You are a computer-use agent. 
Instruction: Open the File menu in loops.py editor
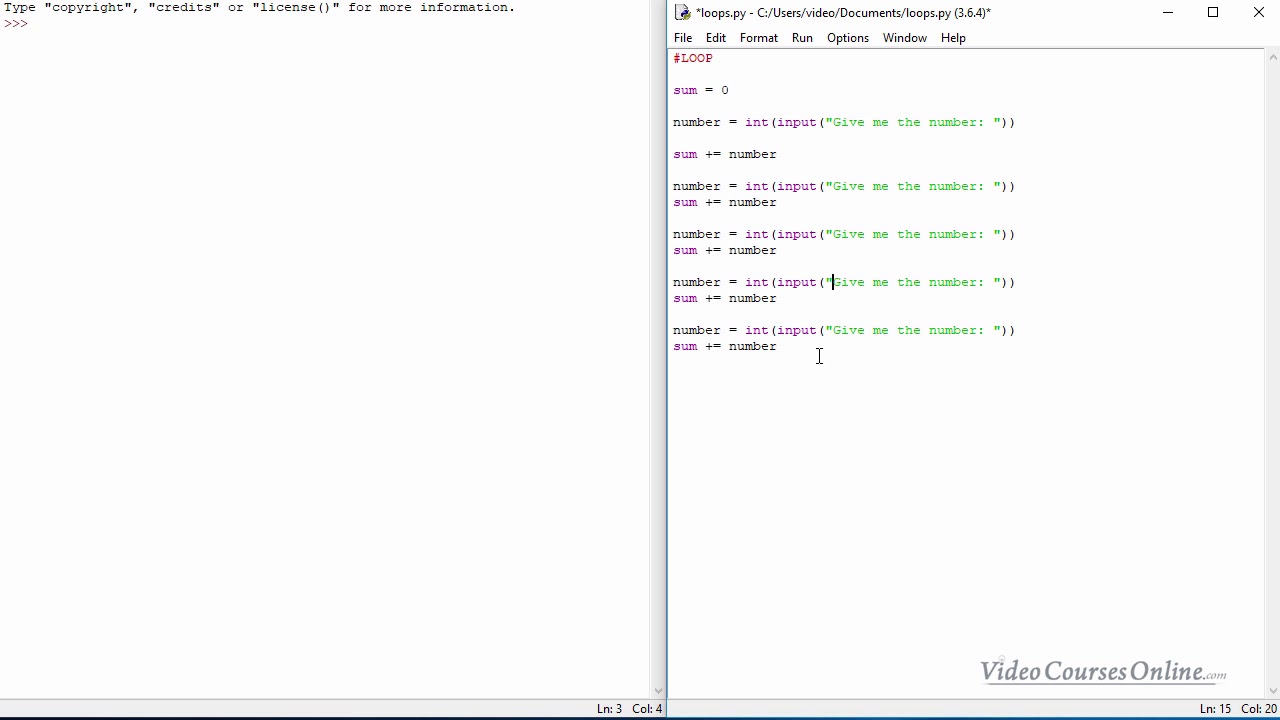point(683,38)
